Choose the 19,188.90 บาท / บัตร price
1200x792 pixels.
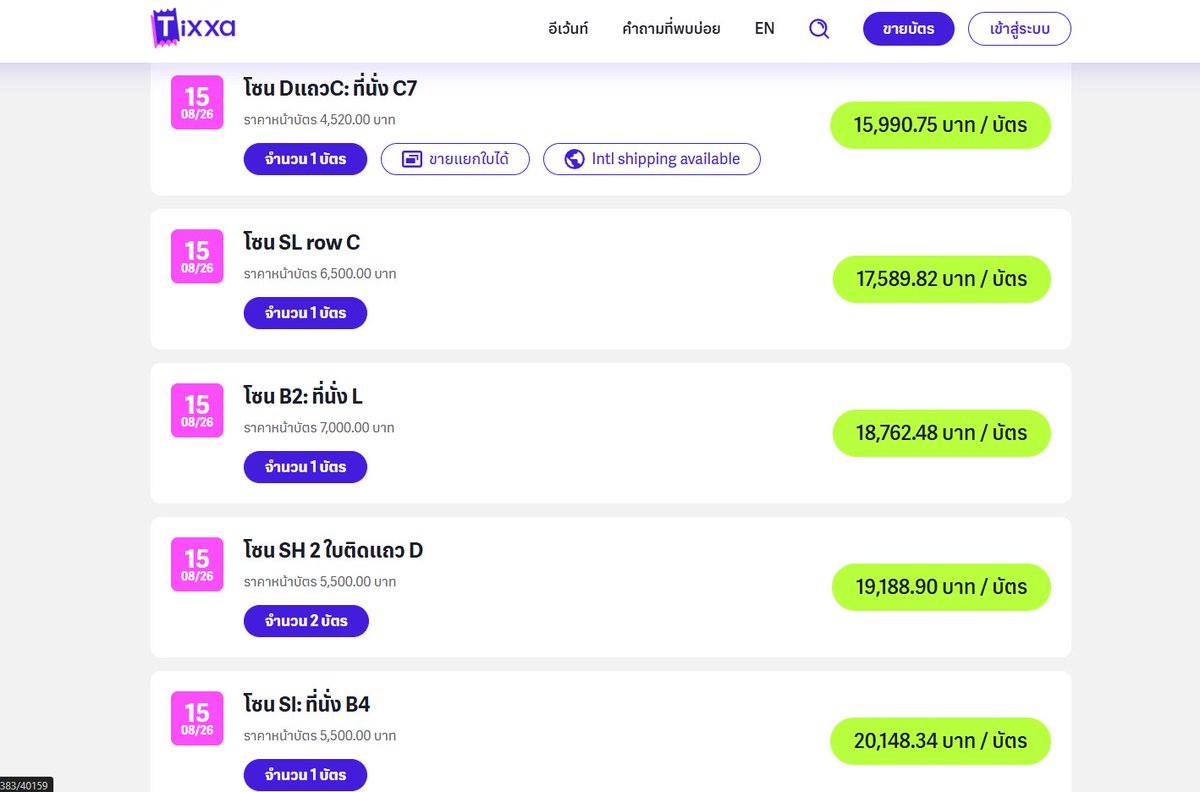(x=942, y=587)
